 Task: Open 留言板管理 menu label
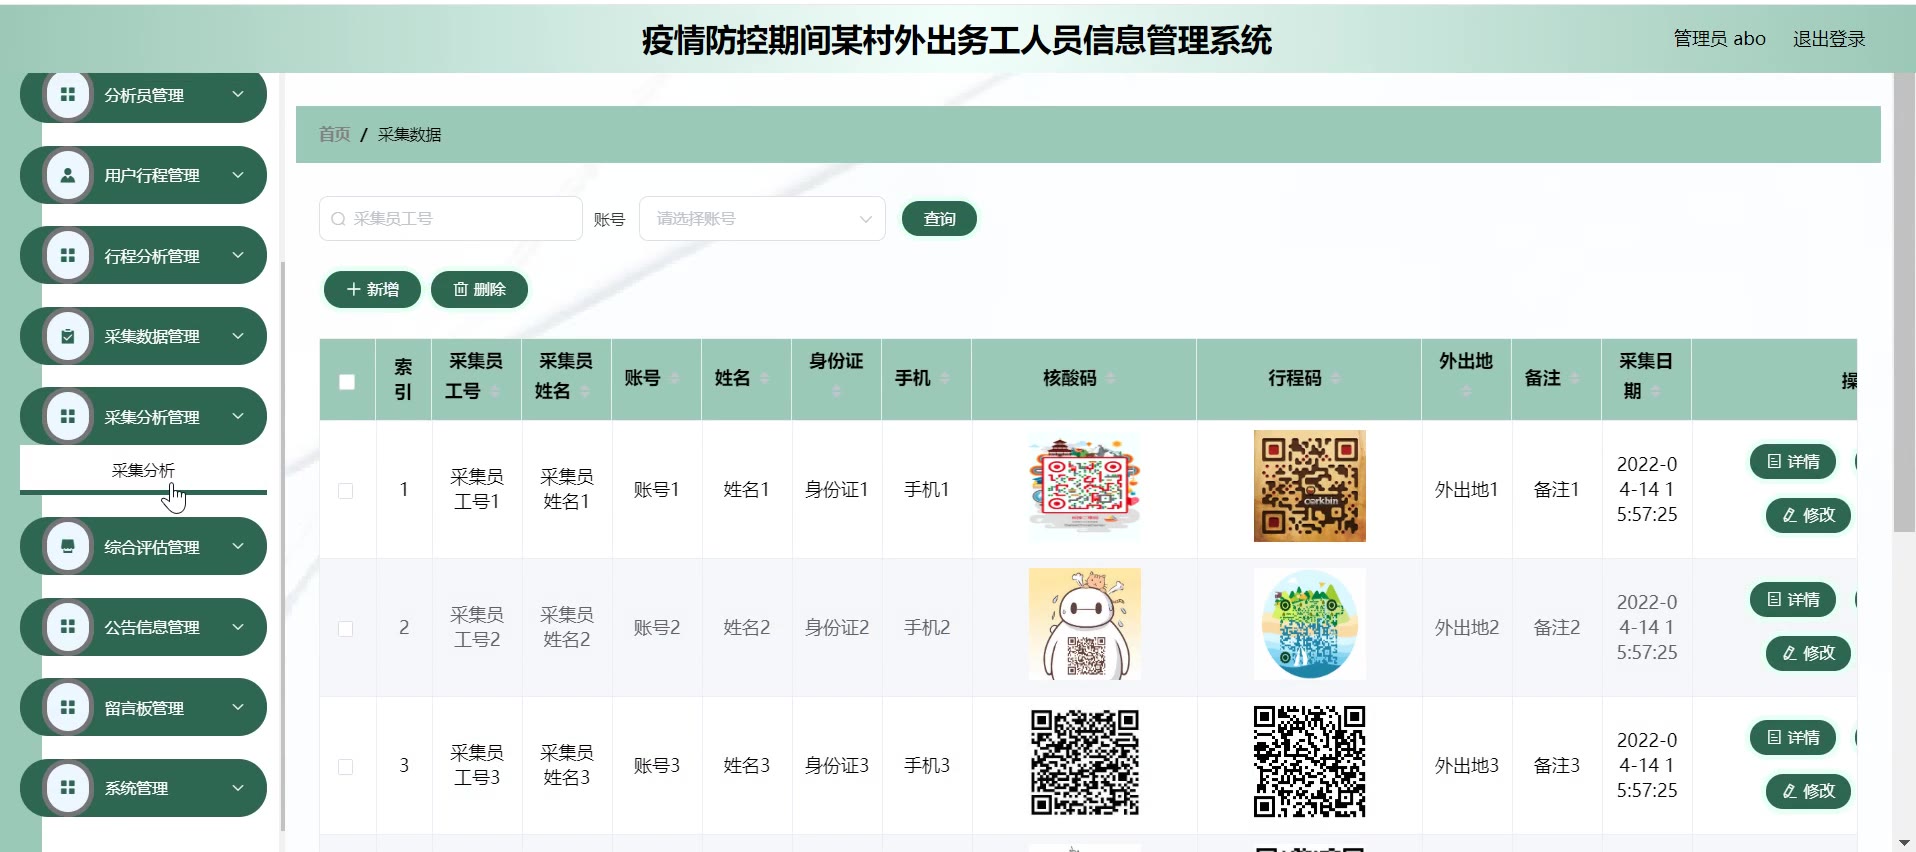[144, 708]
